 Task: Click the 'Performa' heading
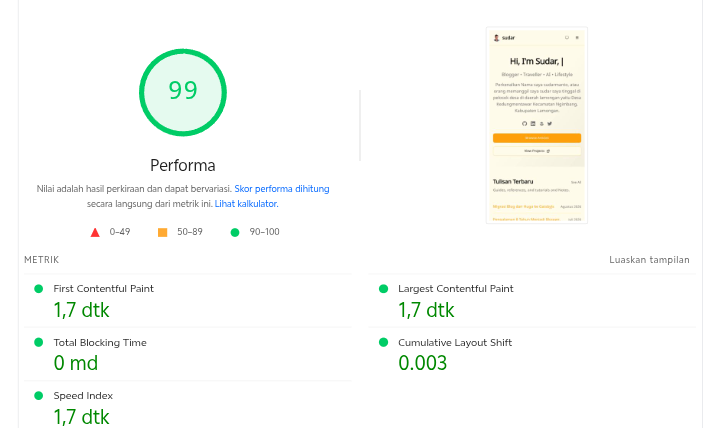183,165
